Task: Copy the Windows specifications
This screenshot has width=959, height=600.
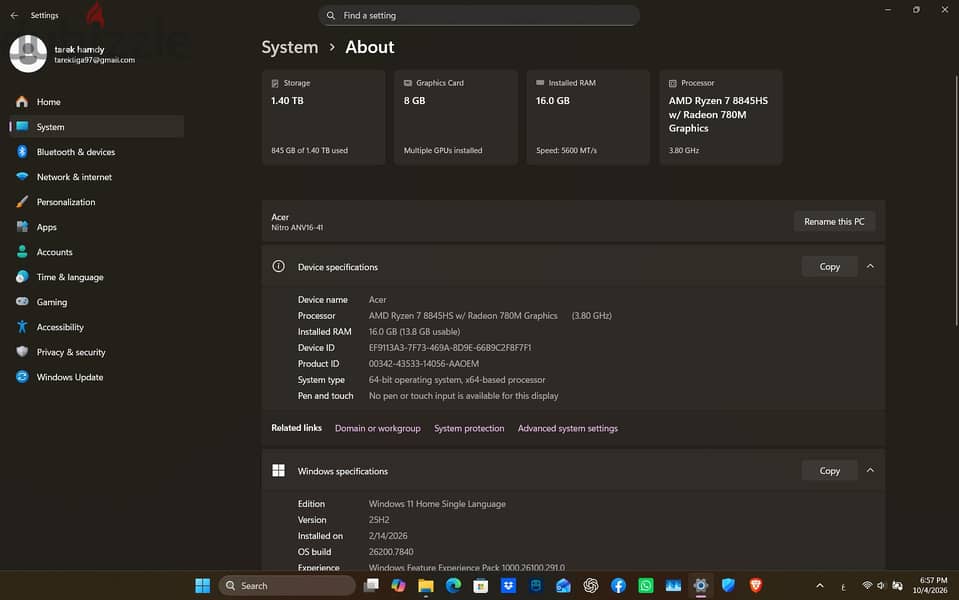Action: [x=829, y=471]
